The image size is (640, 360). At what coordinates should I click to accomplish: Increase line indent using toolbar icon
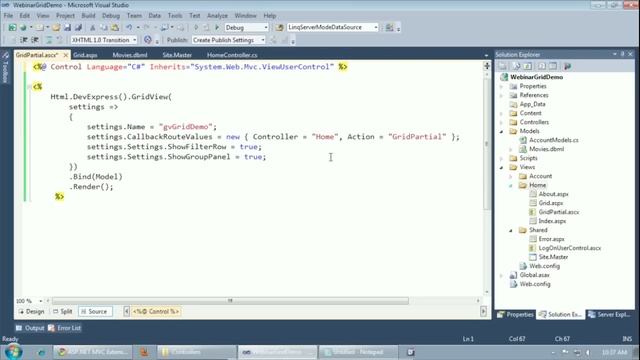(35, 40)
